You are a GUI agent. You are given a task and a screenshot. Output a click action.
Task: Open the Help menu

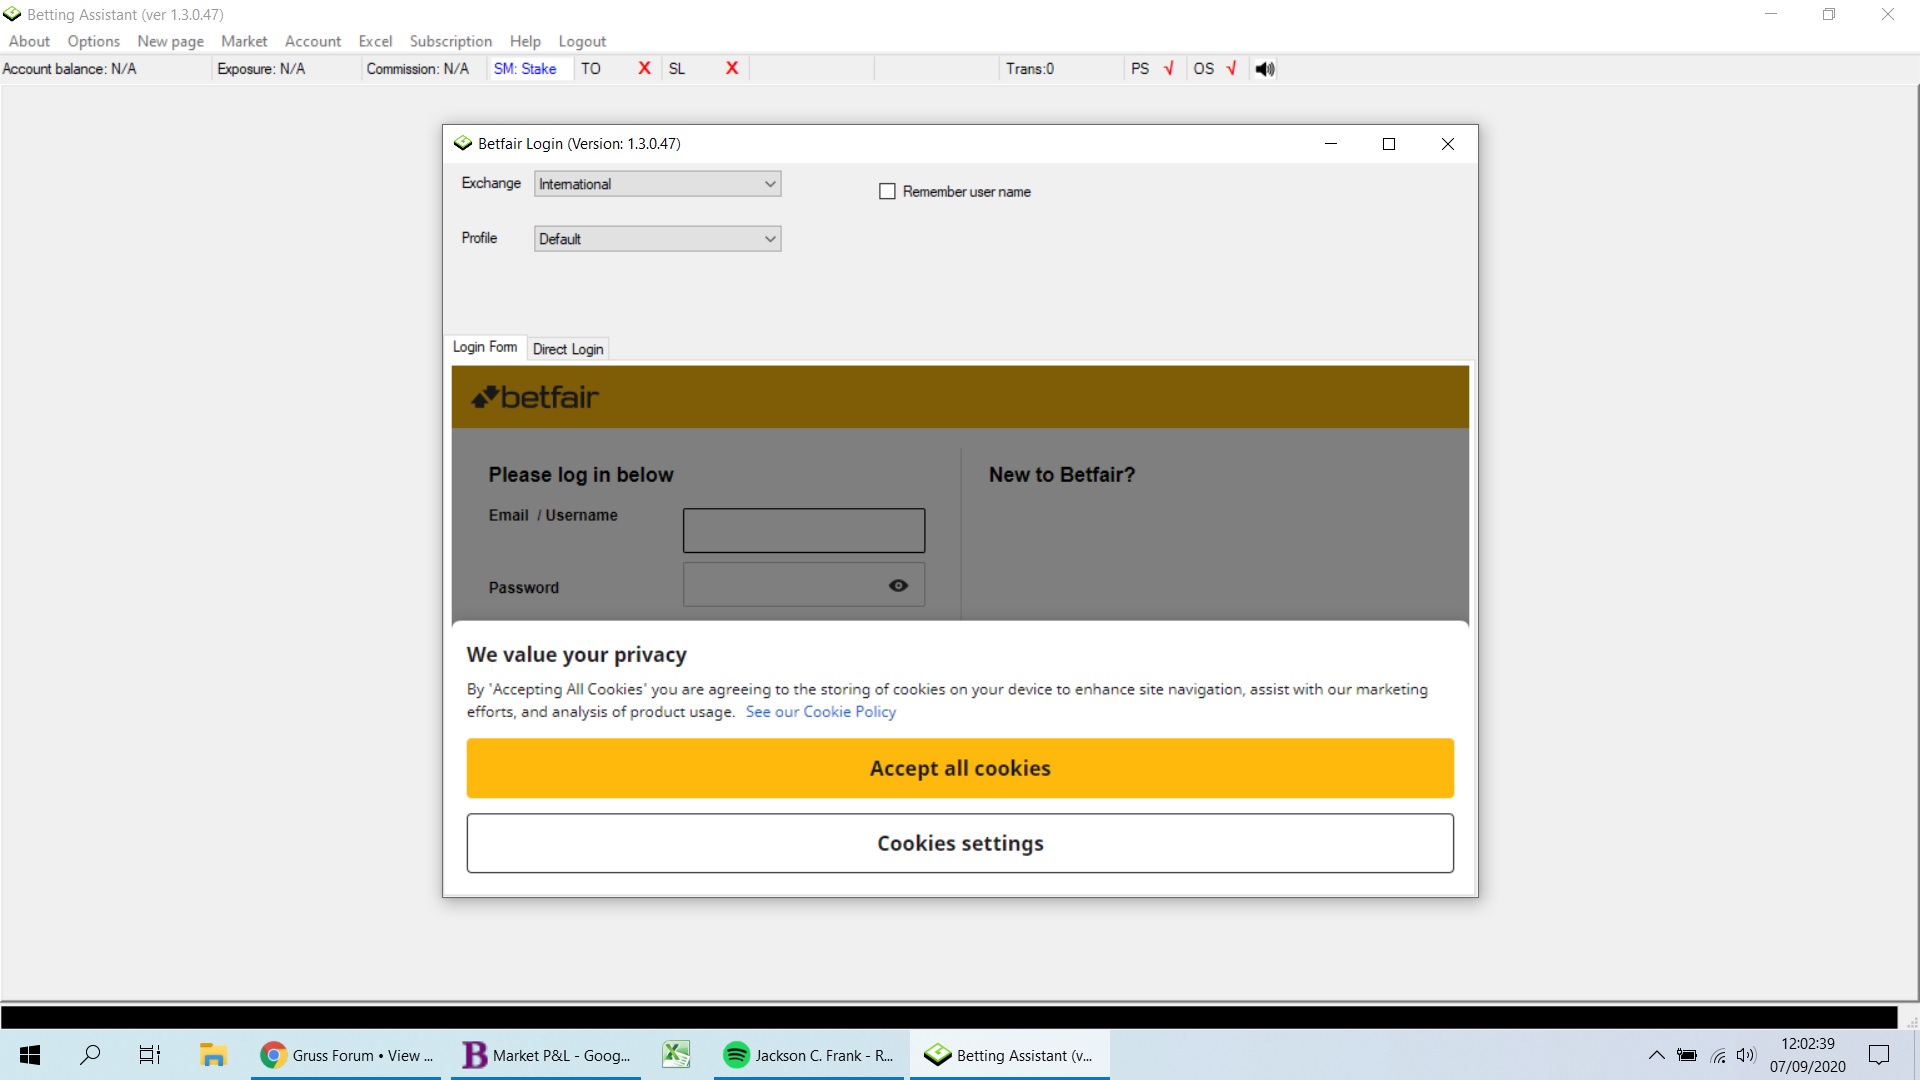coord(525,41)
